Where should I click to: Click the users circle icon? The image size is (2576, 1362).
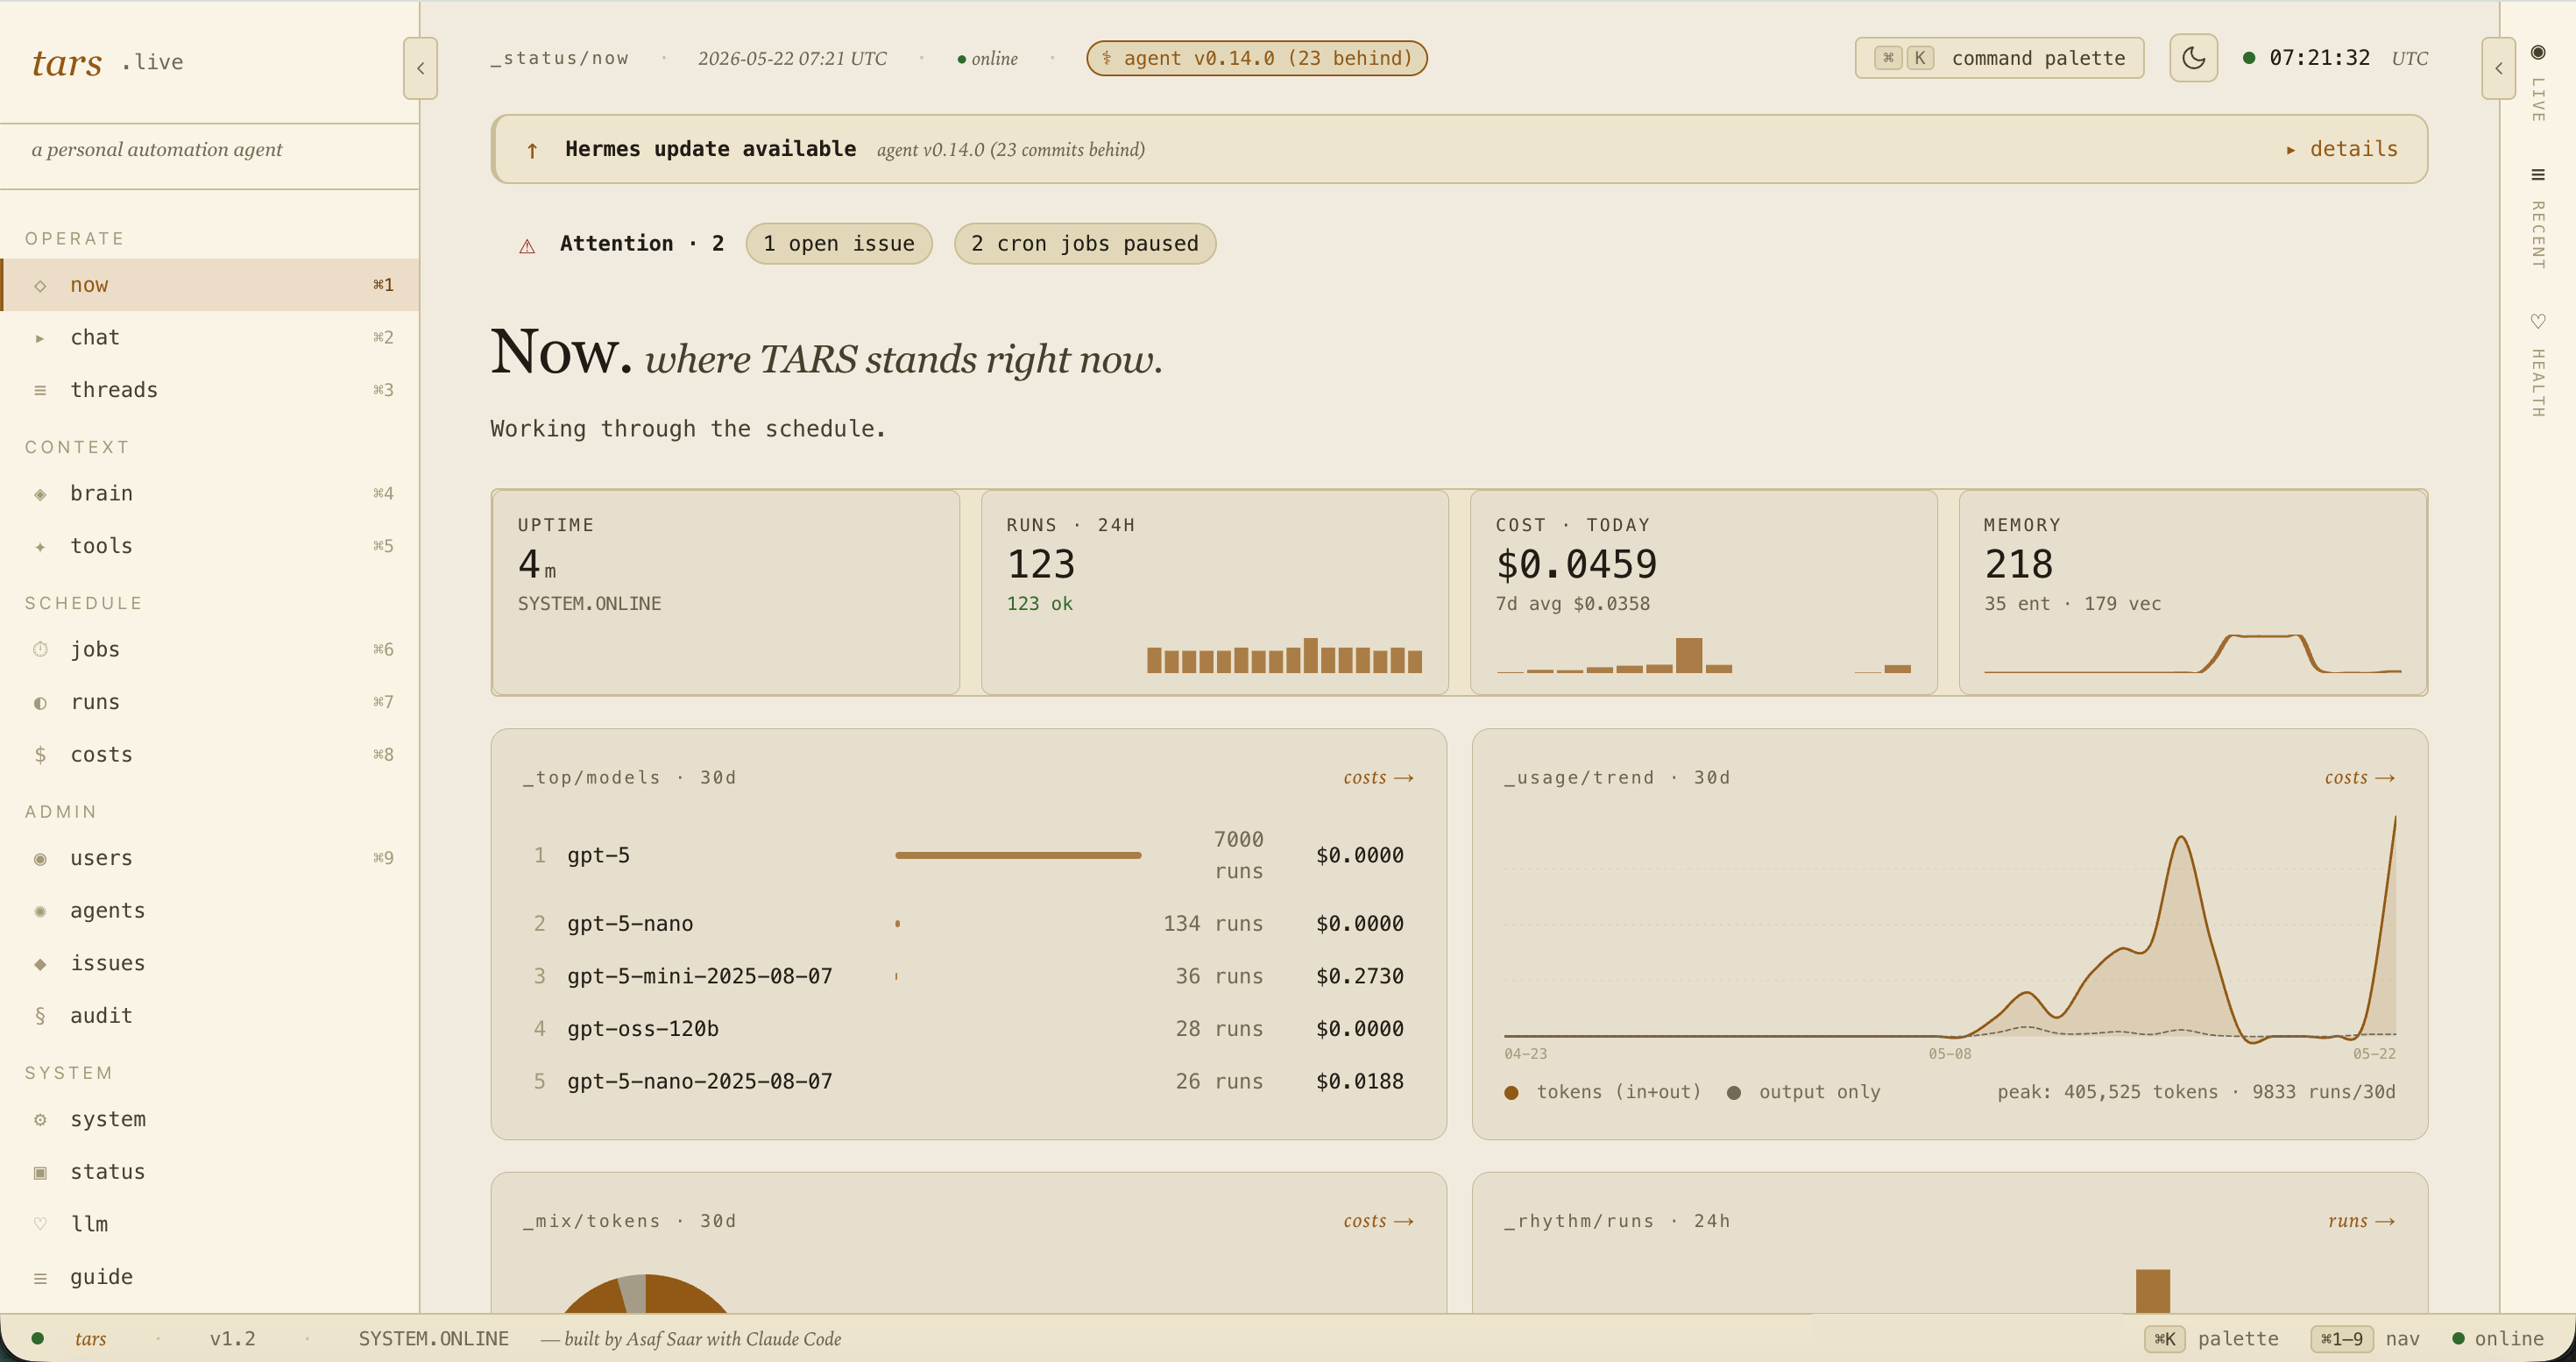40,859
